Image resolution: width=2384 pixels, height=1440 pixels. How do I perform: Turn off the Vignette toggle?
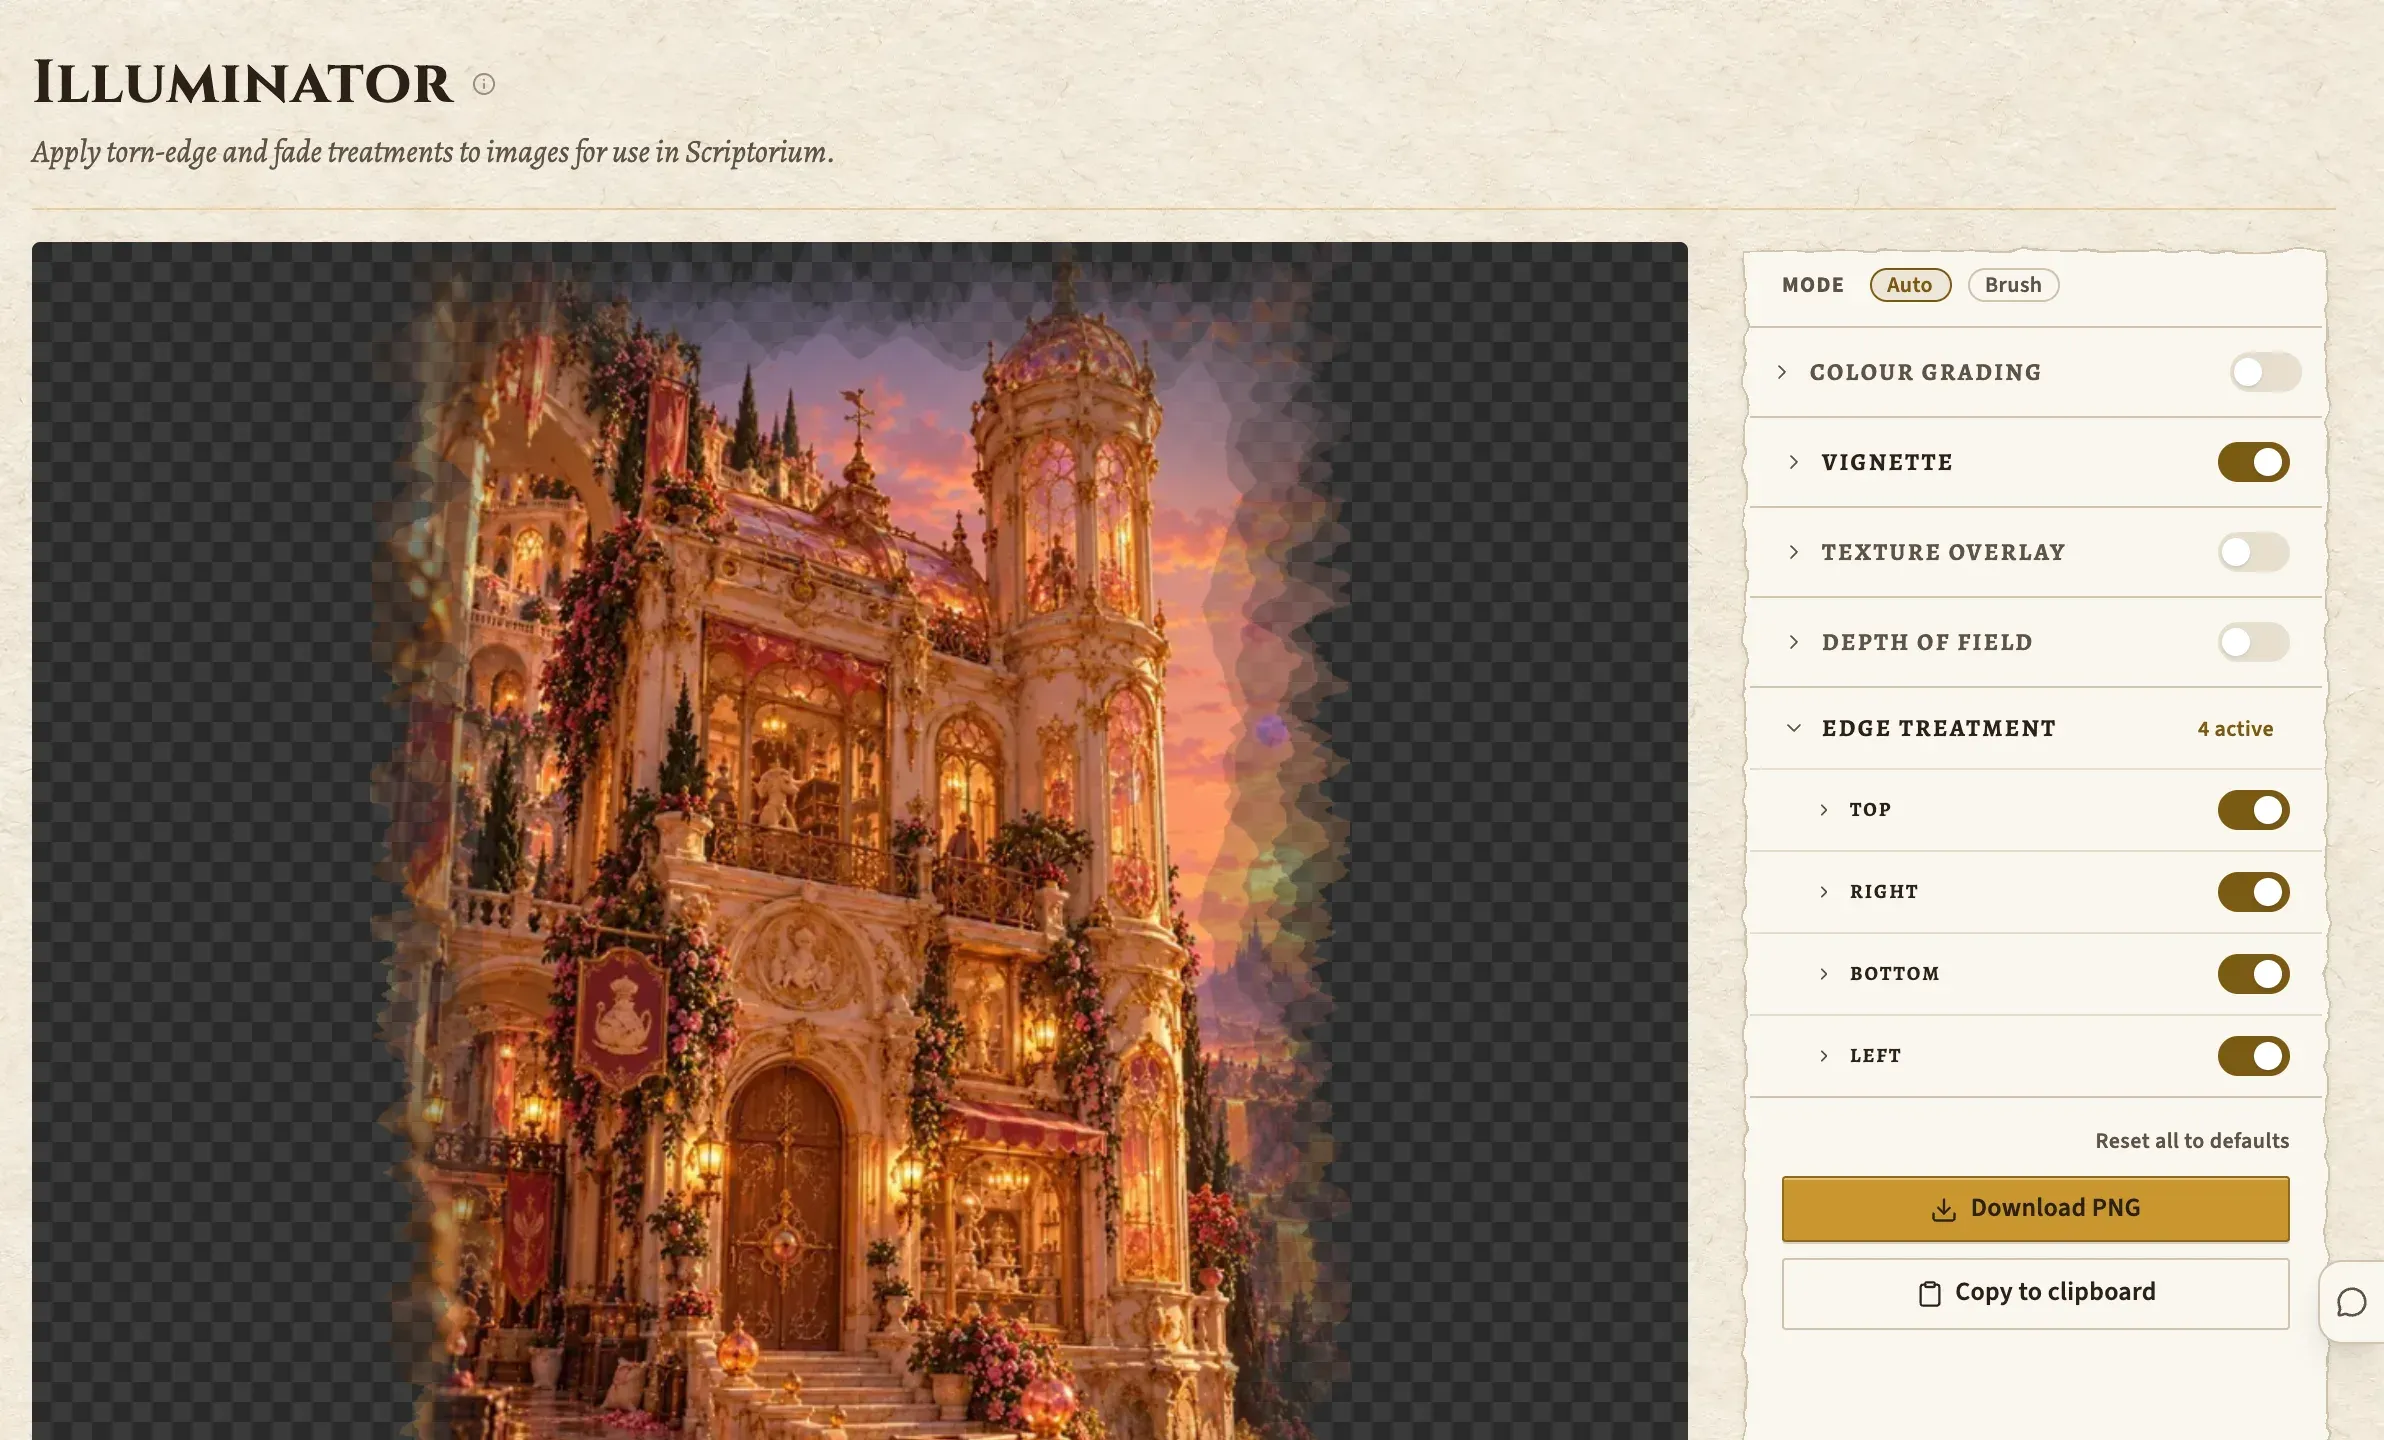tap(2253, 462)
